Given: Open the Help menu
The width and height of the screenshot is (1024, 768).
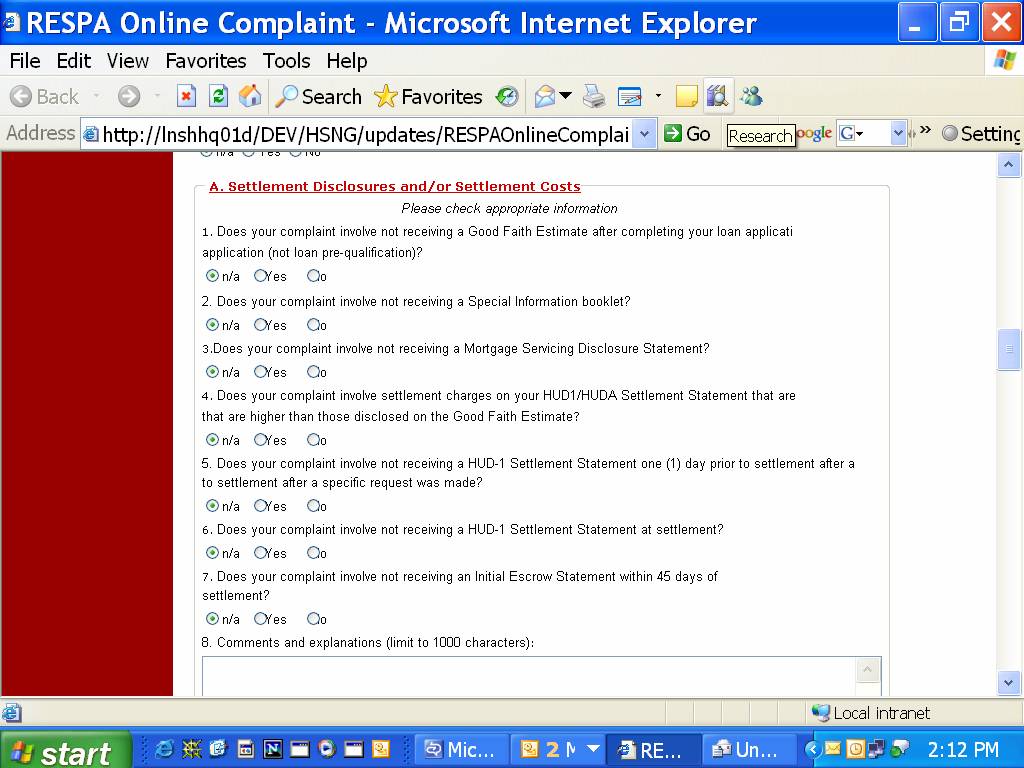Looking at the screenshot, I should coord(347,61).
